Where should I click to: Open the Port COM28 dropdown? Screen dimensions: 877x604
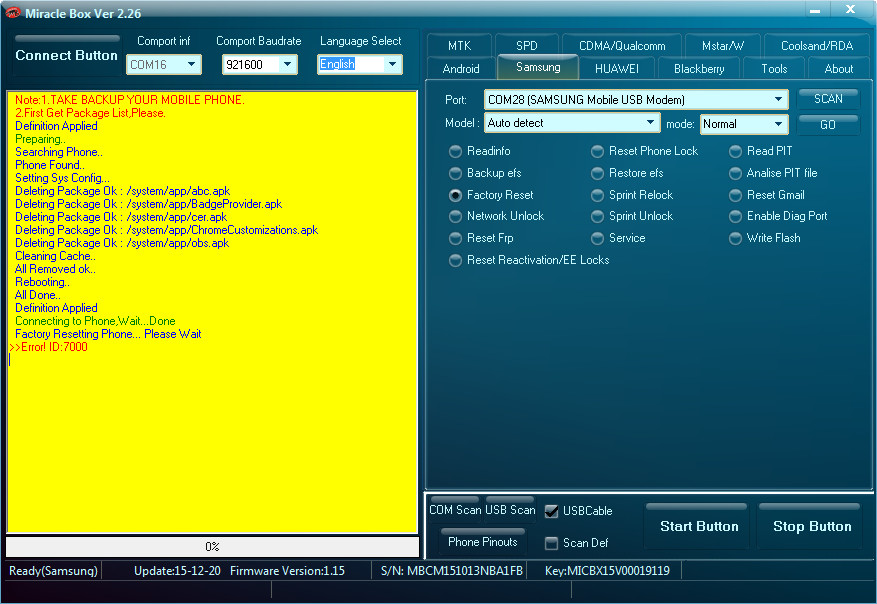click(x=779, y=100)
